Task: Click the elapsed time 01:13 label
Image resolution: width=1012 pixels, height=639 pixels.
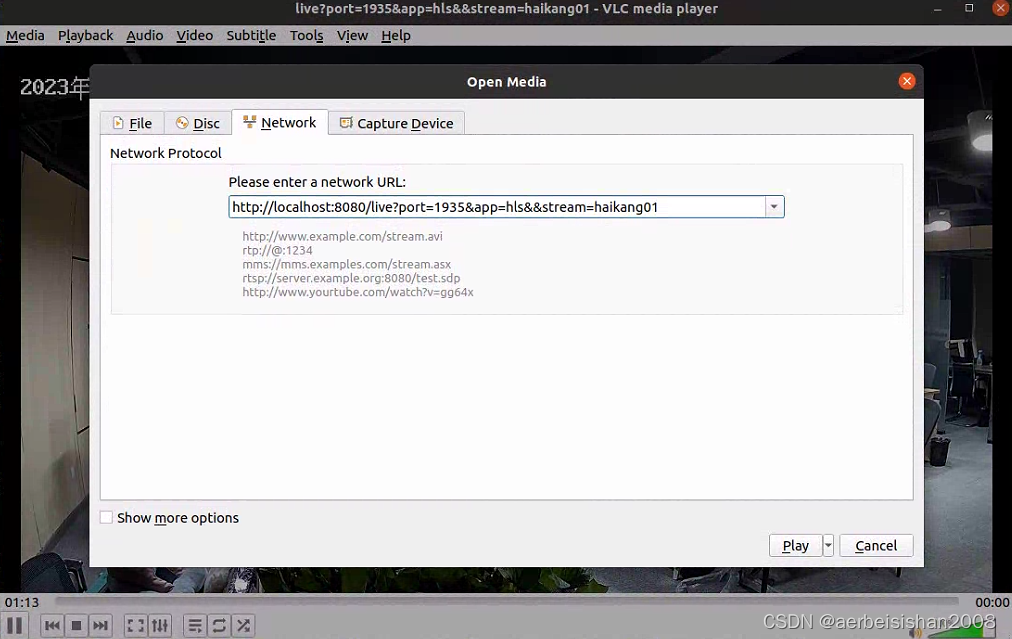Action: 22,602
